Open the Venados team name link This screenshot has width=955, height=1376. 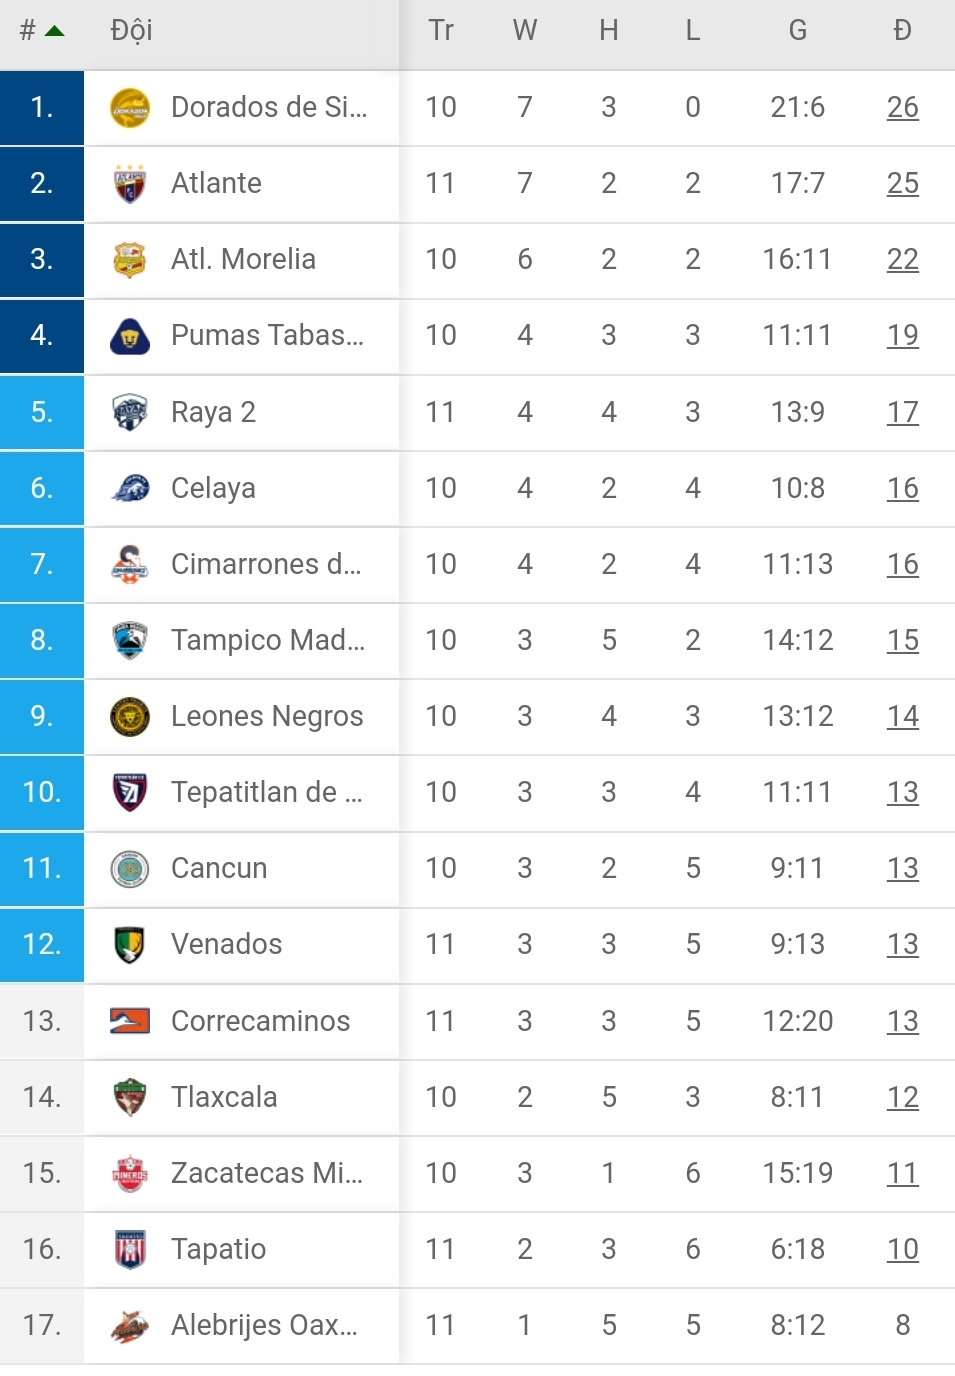pyautogui.click(x=227, y=944)
